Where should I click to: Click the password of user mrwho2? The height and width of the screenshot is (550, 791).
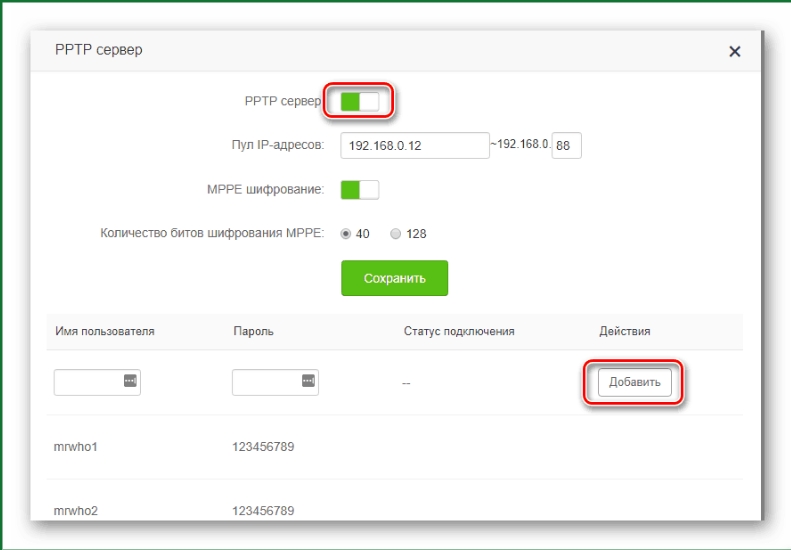(x=263, y=510)
